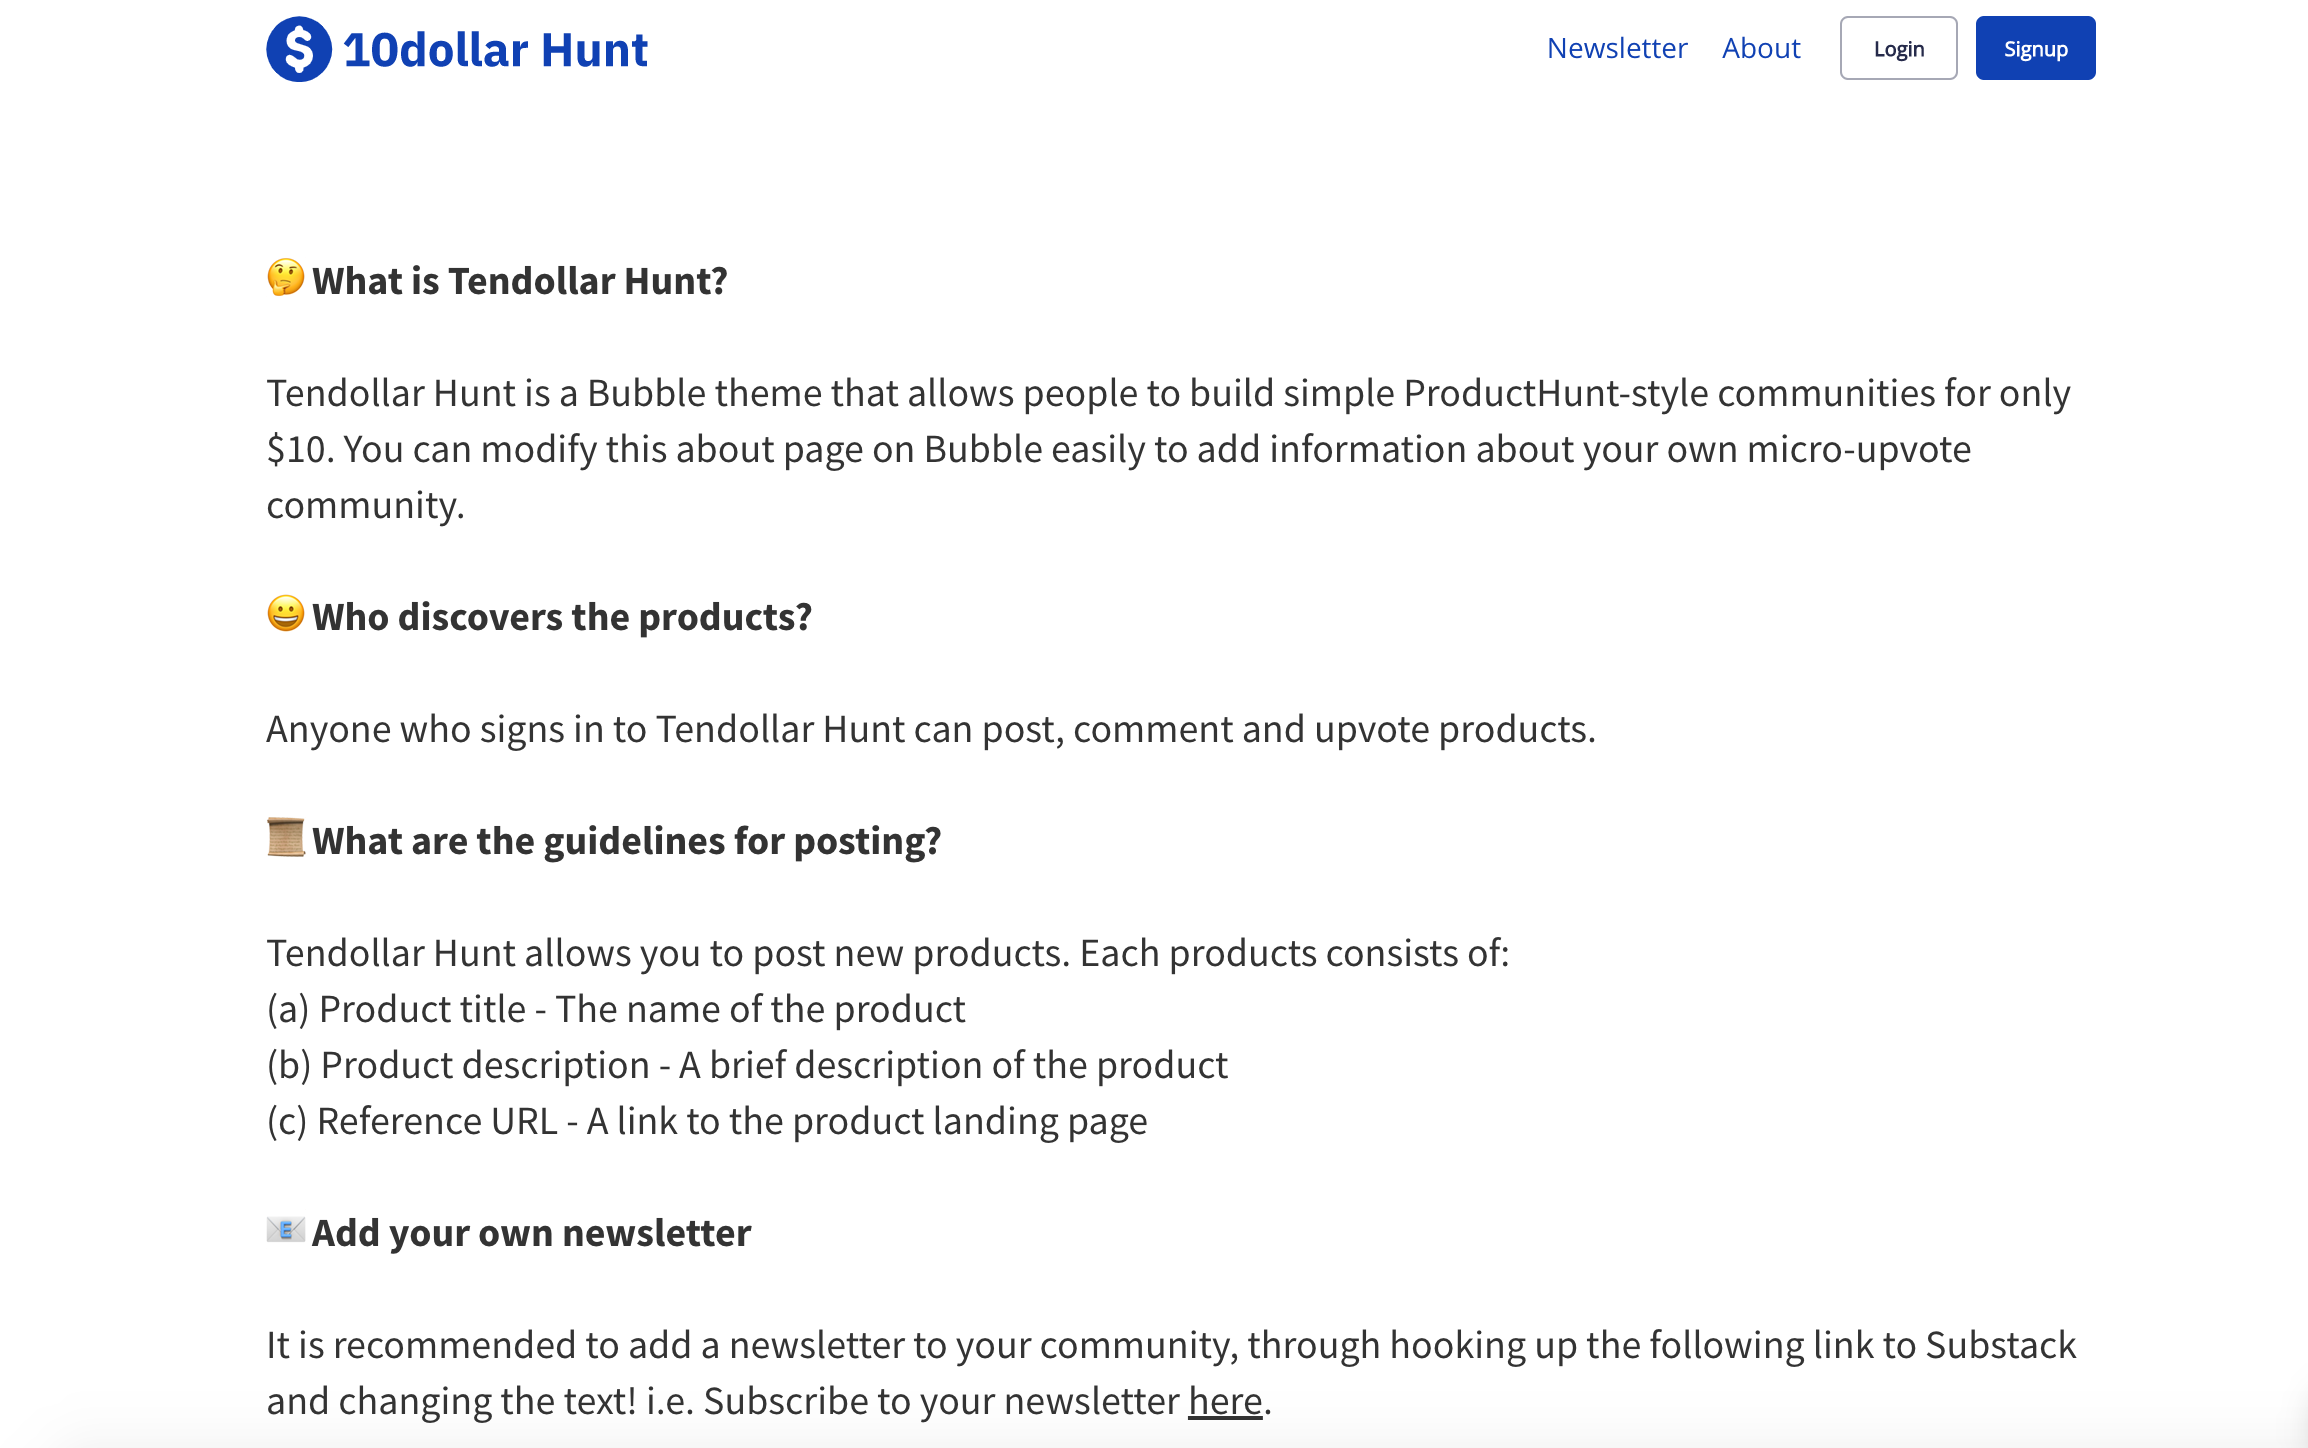Viewport: 2308px width, 1448px height.
Task: Click the Reference URL line of the guidelines
Action: (706, 1120)
